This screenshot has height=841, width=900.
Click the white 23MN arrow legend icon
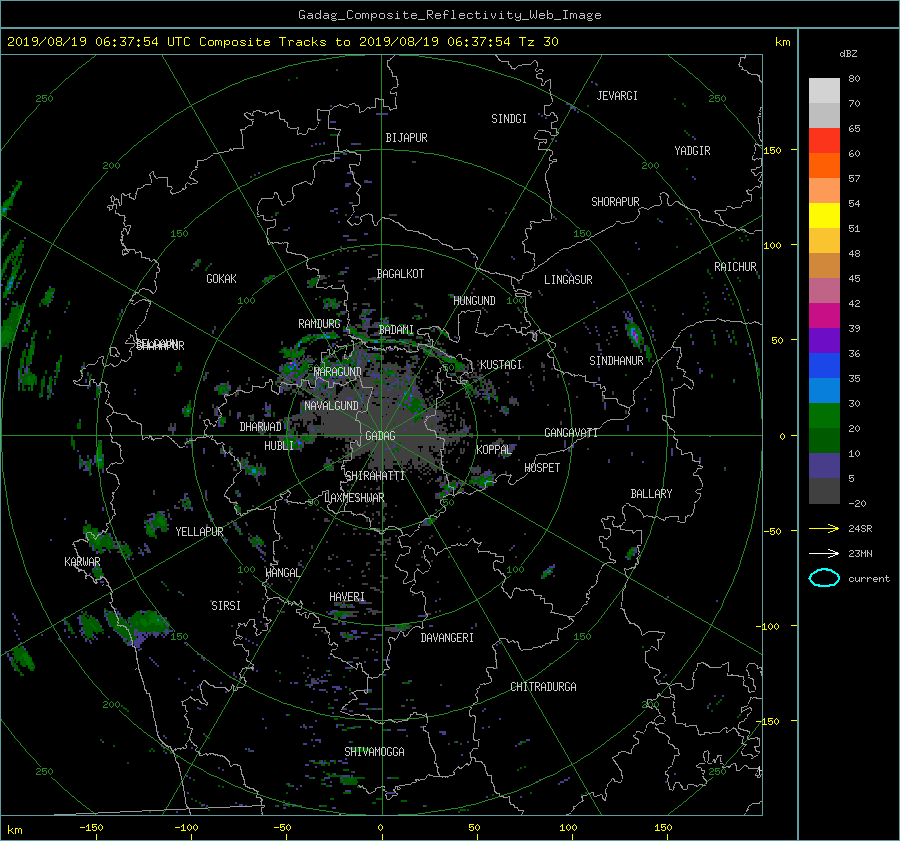[824, 553]
